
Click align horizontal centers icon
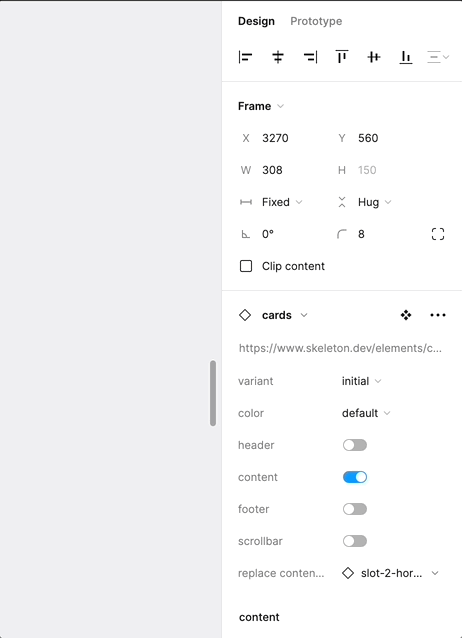[278, 57]
